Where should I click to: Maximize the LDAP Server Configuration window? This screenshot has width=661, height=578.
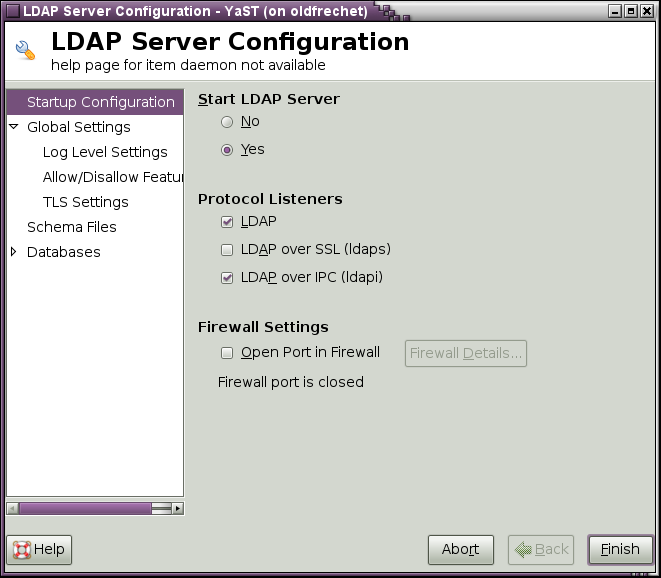coord(630,11)
